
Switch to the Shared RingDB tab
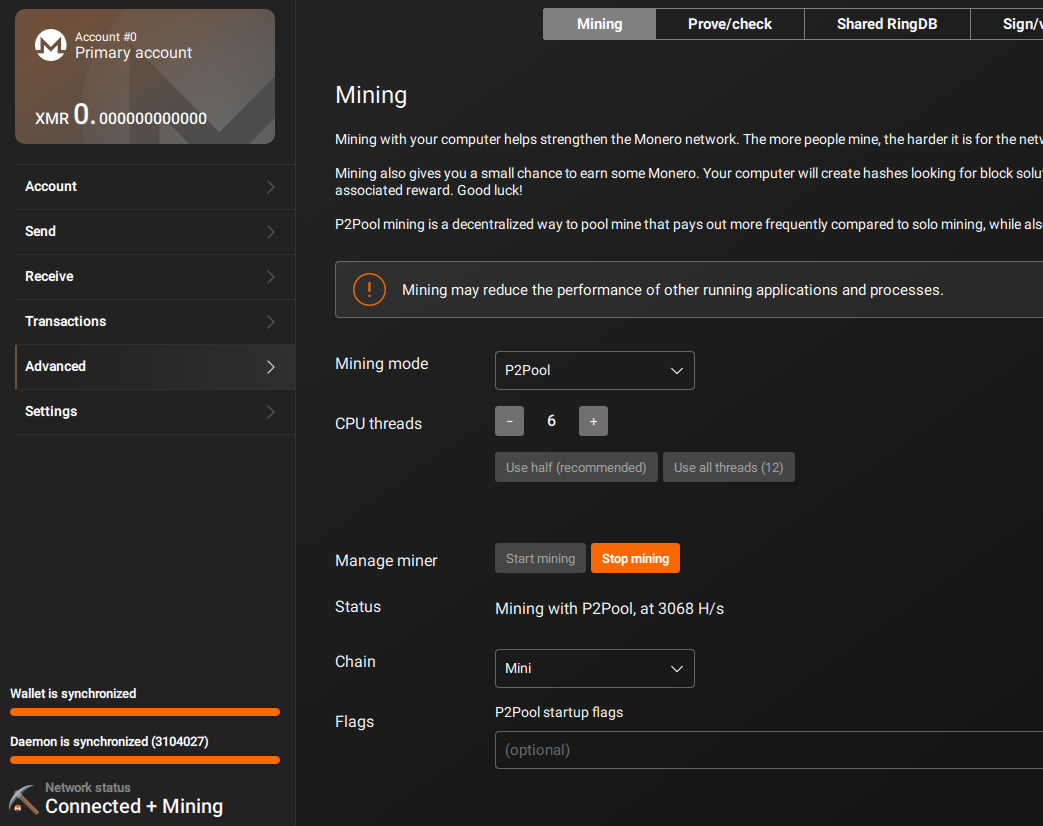point(887,24)
